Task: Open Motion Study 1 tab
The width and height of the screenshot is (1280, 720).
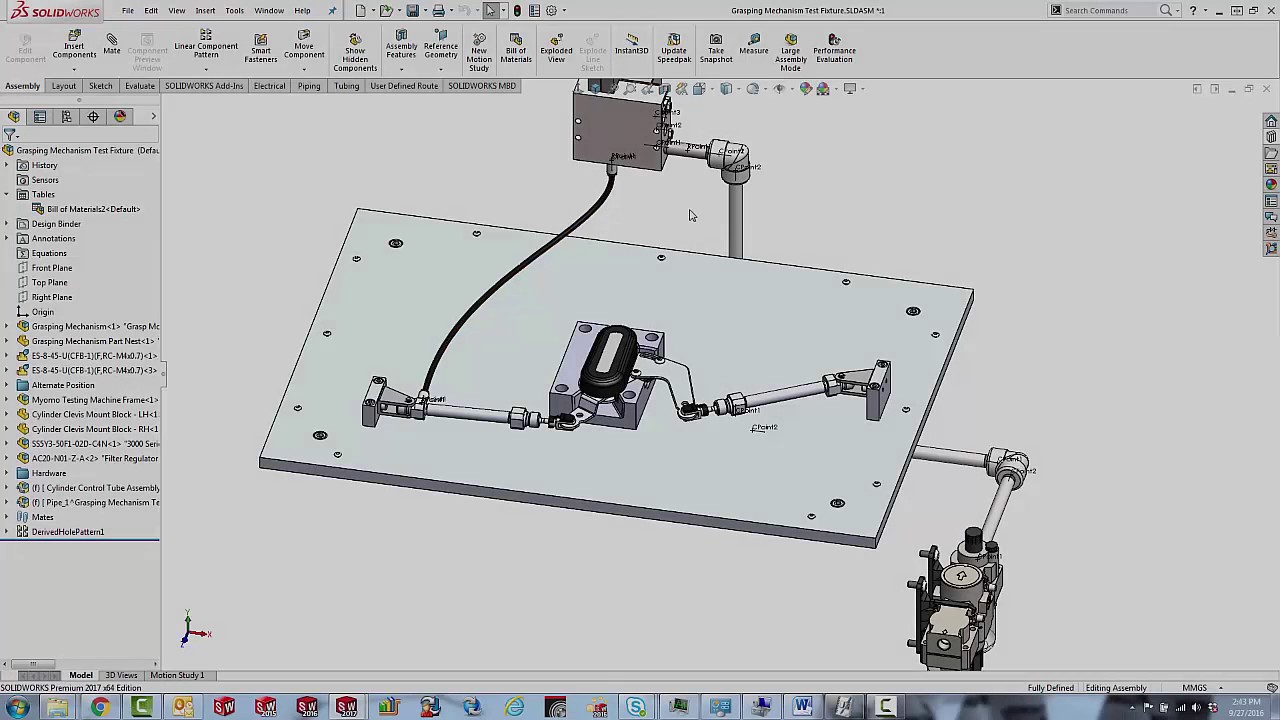Action: (x=177, y=675)
